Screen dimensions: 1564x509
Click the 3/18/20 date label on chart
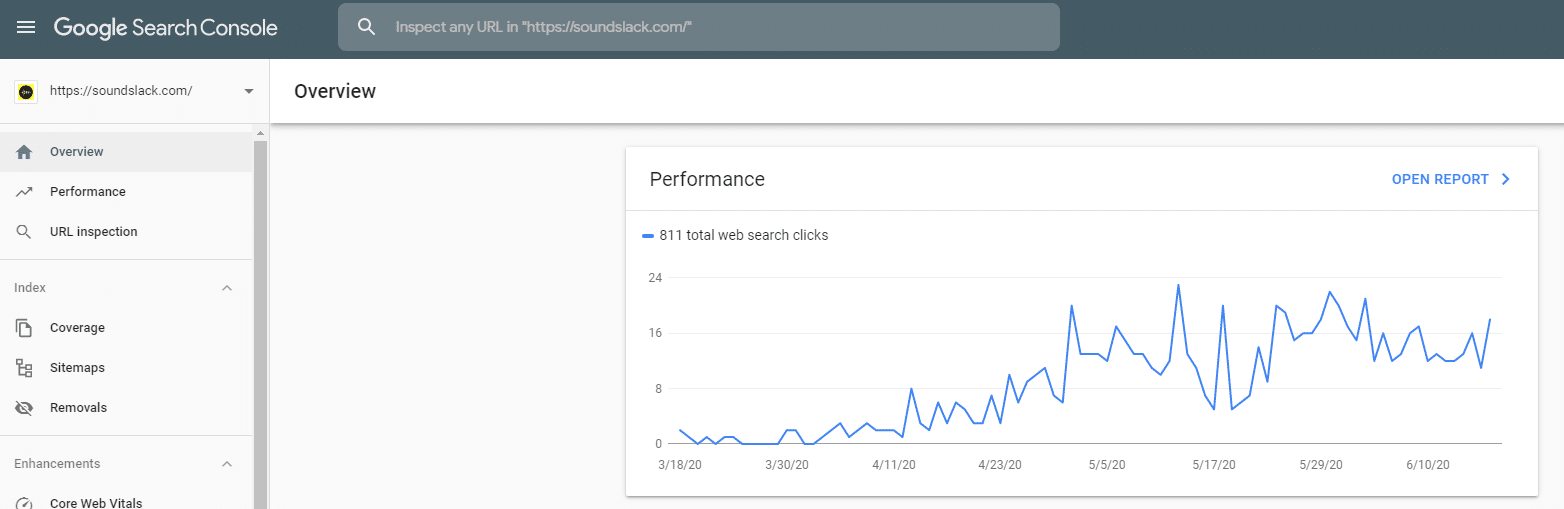pyautogui.click(x=679, y=465)
